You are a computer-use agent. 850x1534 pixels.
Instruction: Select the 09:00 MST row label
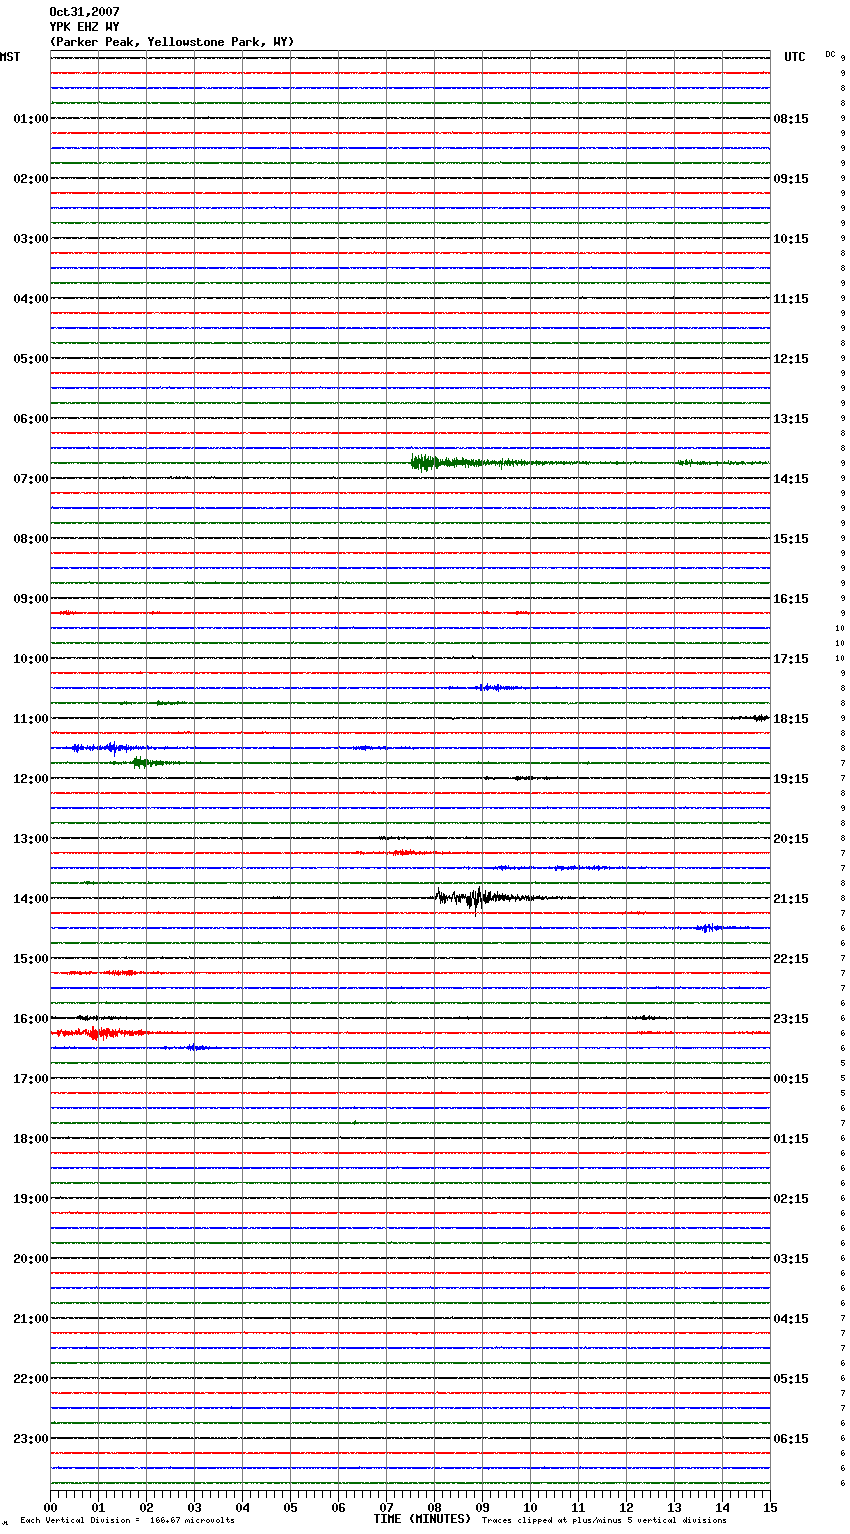(x=31, y=598)
